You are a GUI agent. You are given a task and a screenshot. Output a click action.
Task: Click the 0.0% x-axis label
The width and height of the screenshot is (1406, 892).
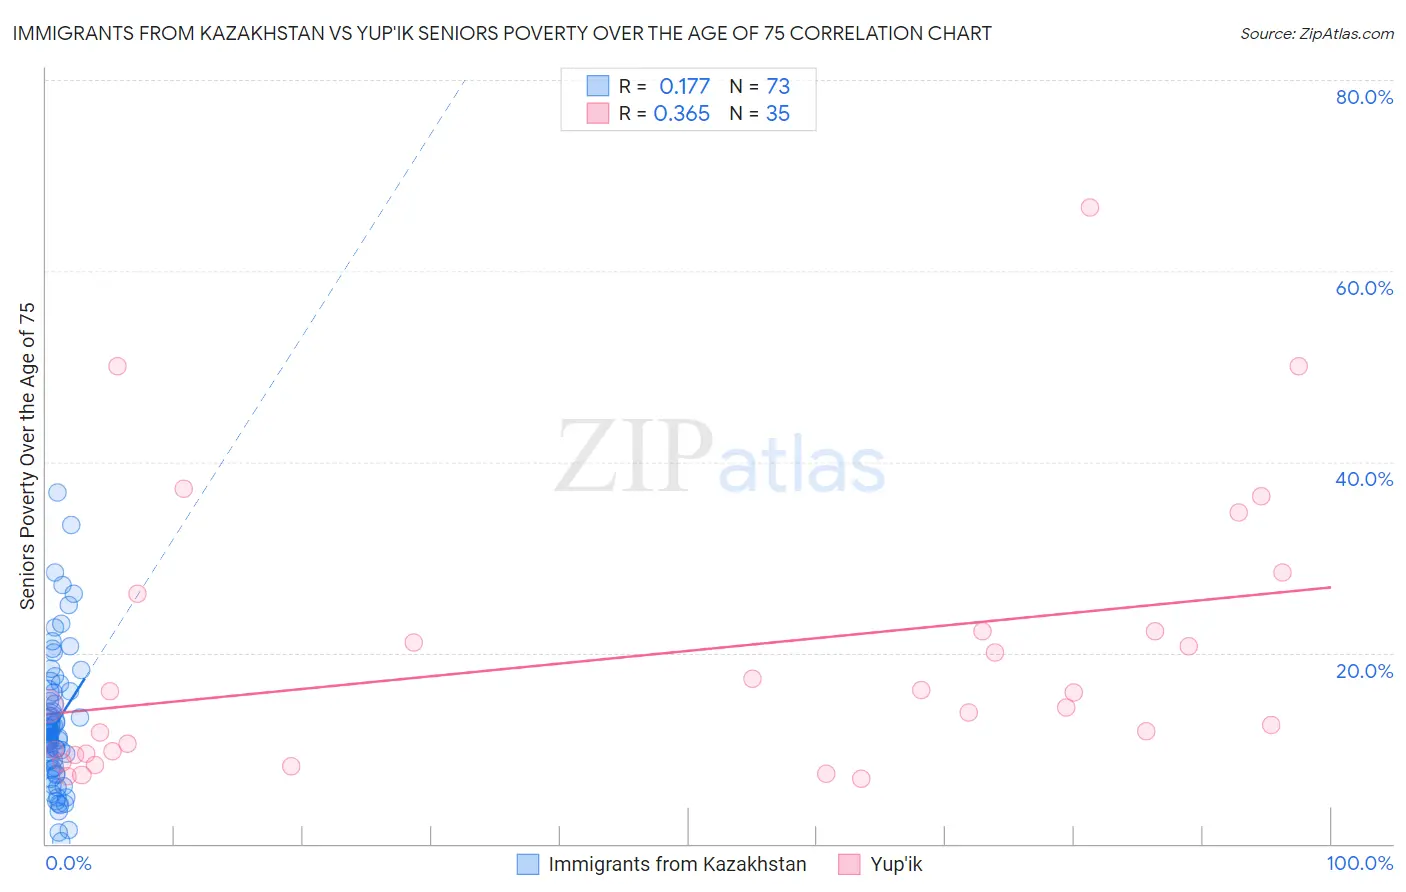click(68, 863)
